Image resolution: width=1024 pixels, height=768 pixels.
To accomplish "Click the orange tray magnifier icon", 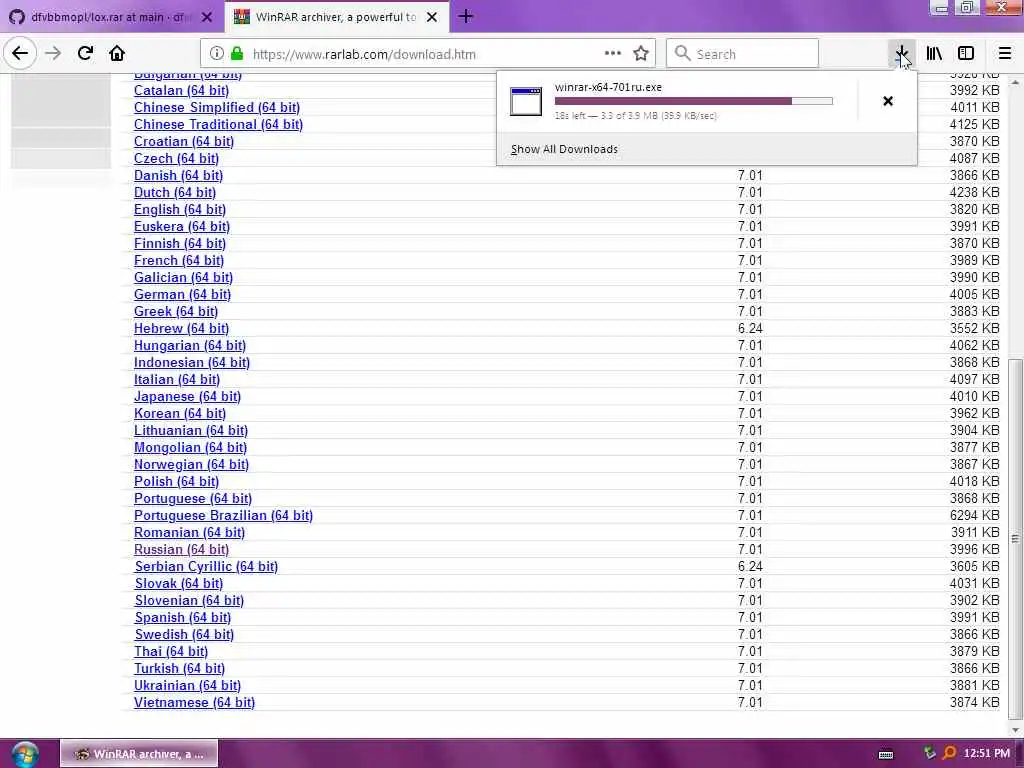I will (949, 754).
